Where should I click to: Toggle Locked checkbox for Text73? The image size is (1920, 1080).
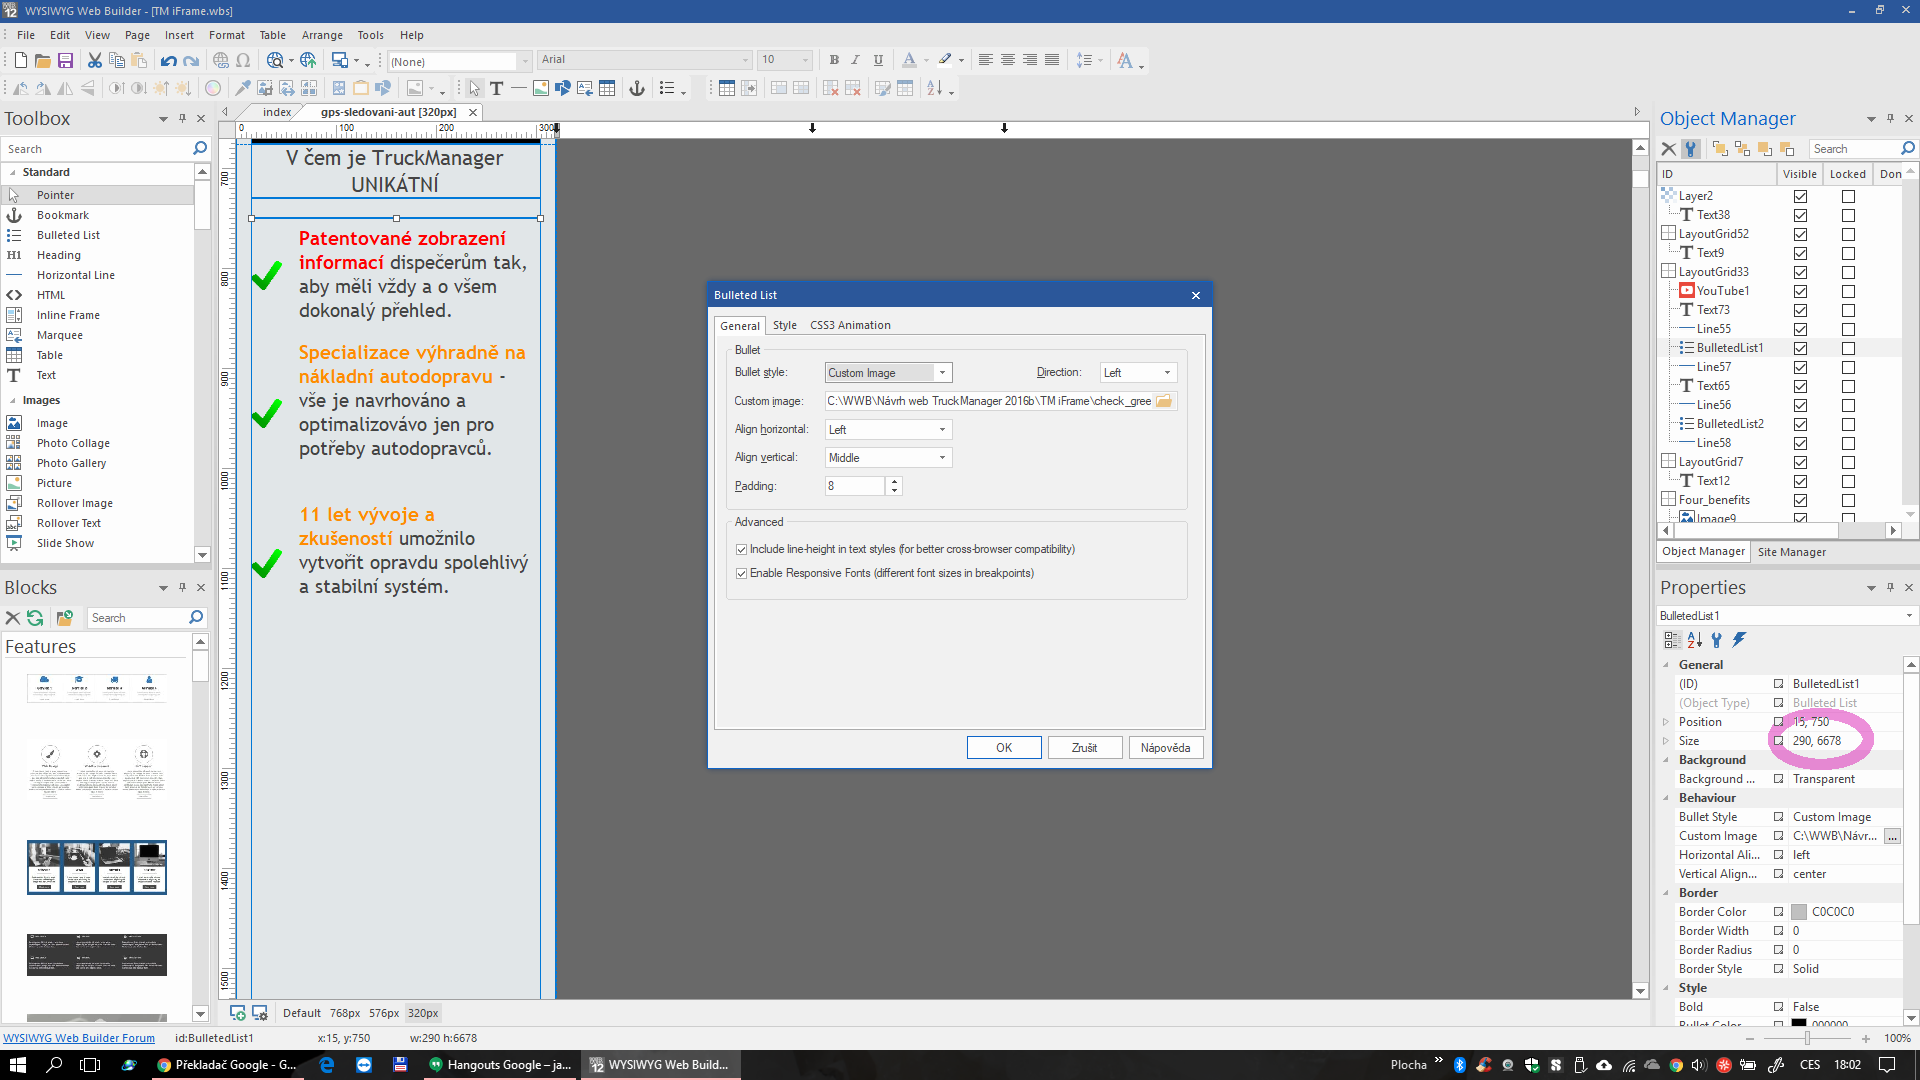(1848, 310)
